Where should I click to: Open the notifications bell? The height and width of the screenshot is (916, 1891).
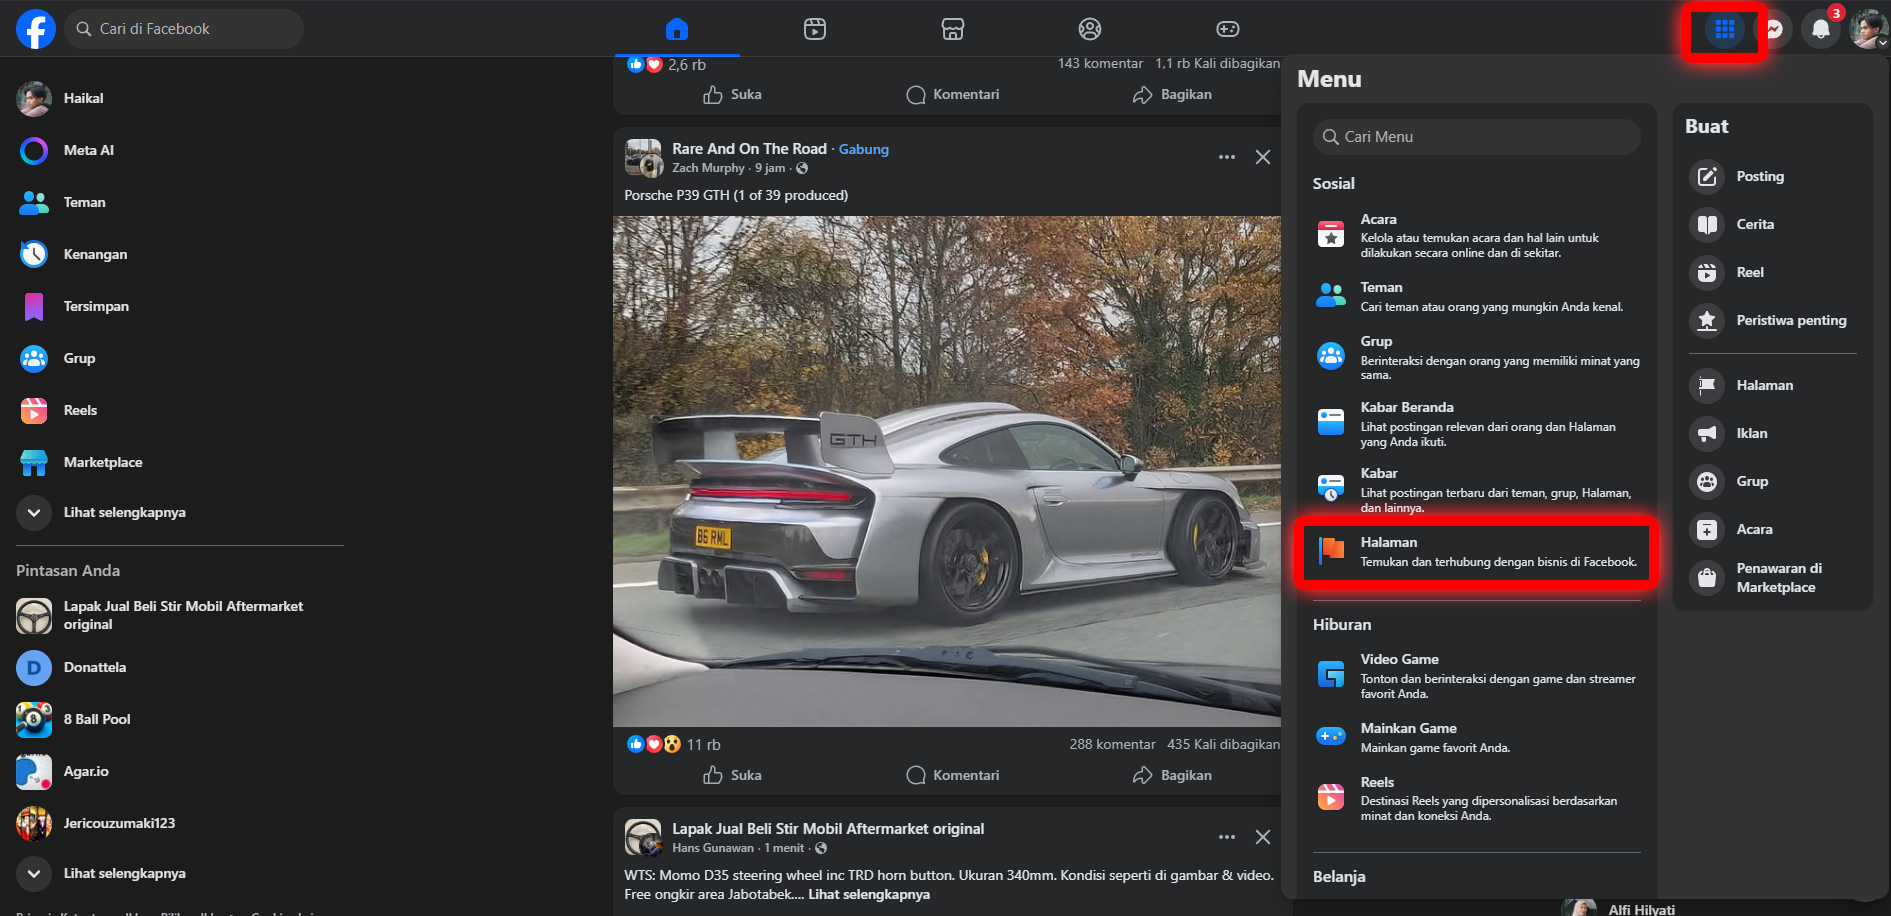tap(1820, 29)
